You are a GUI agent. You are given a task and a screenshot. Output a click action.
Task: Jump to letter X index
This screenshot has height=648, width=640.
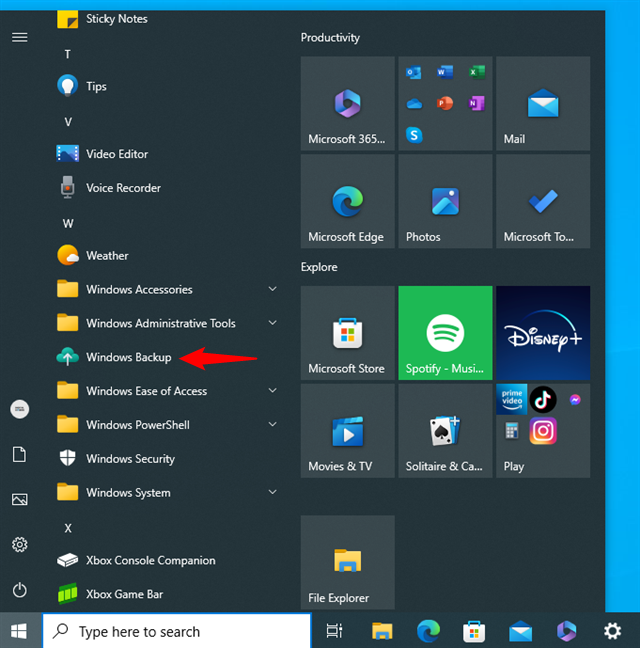coord(68,528)
